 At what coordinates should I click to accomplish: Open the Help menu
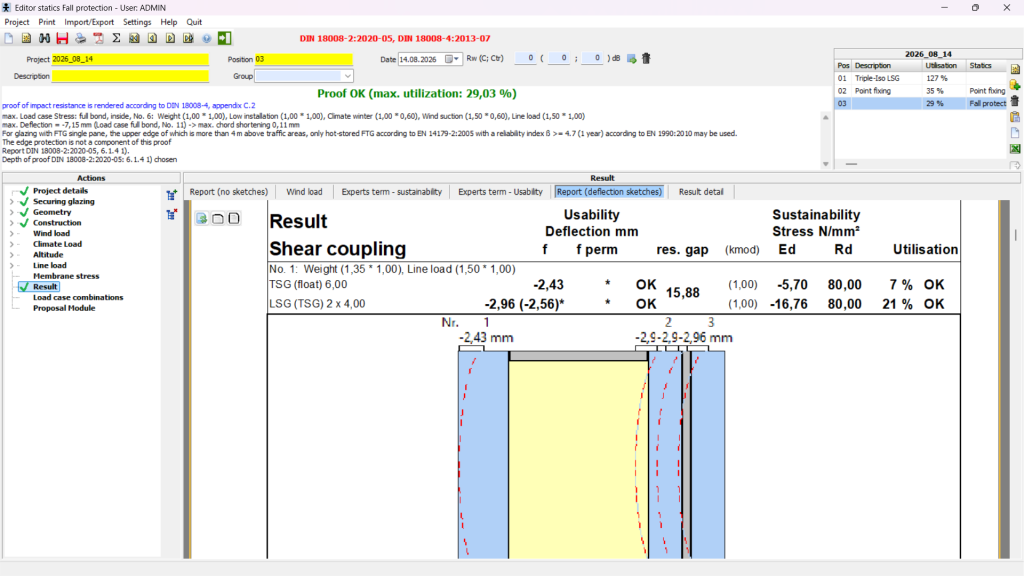click(169, 22)
